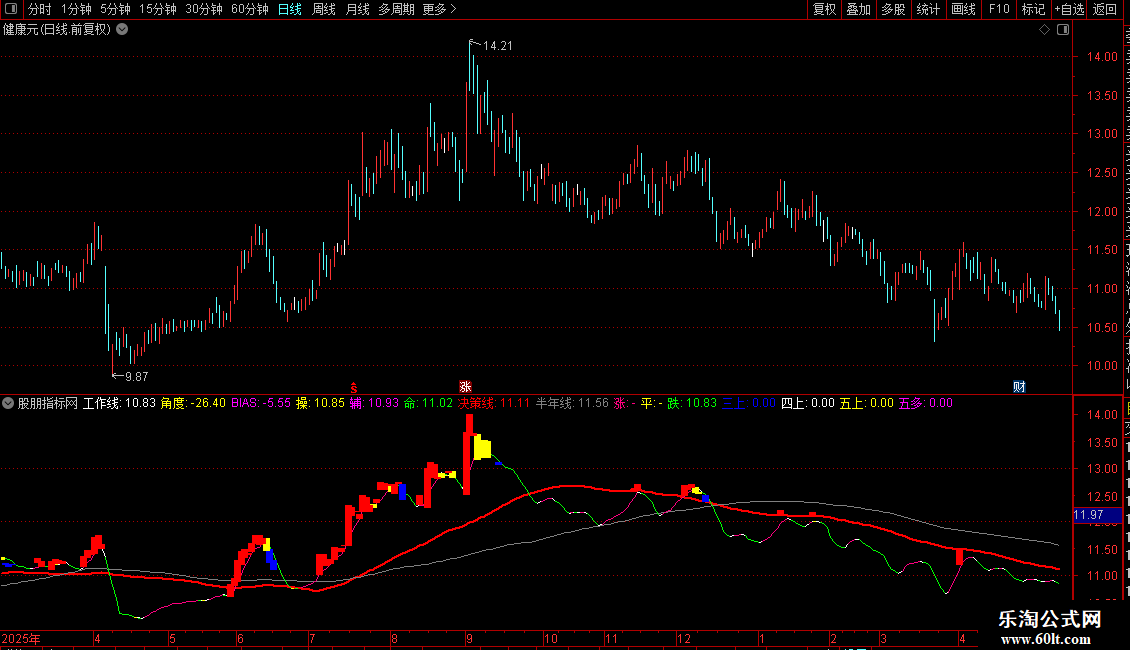Toggle the right side panel icon
Viewport: 1130px width, 650px height.
tap(1063, 30)
